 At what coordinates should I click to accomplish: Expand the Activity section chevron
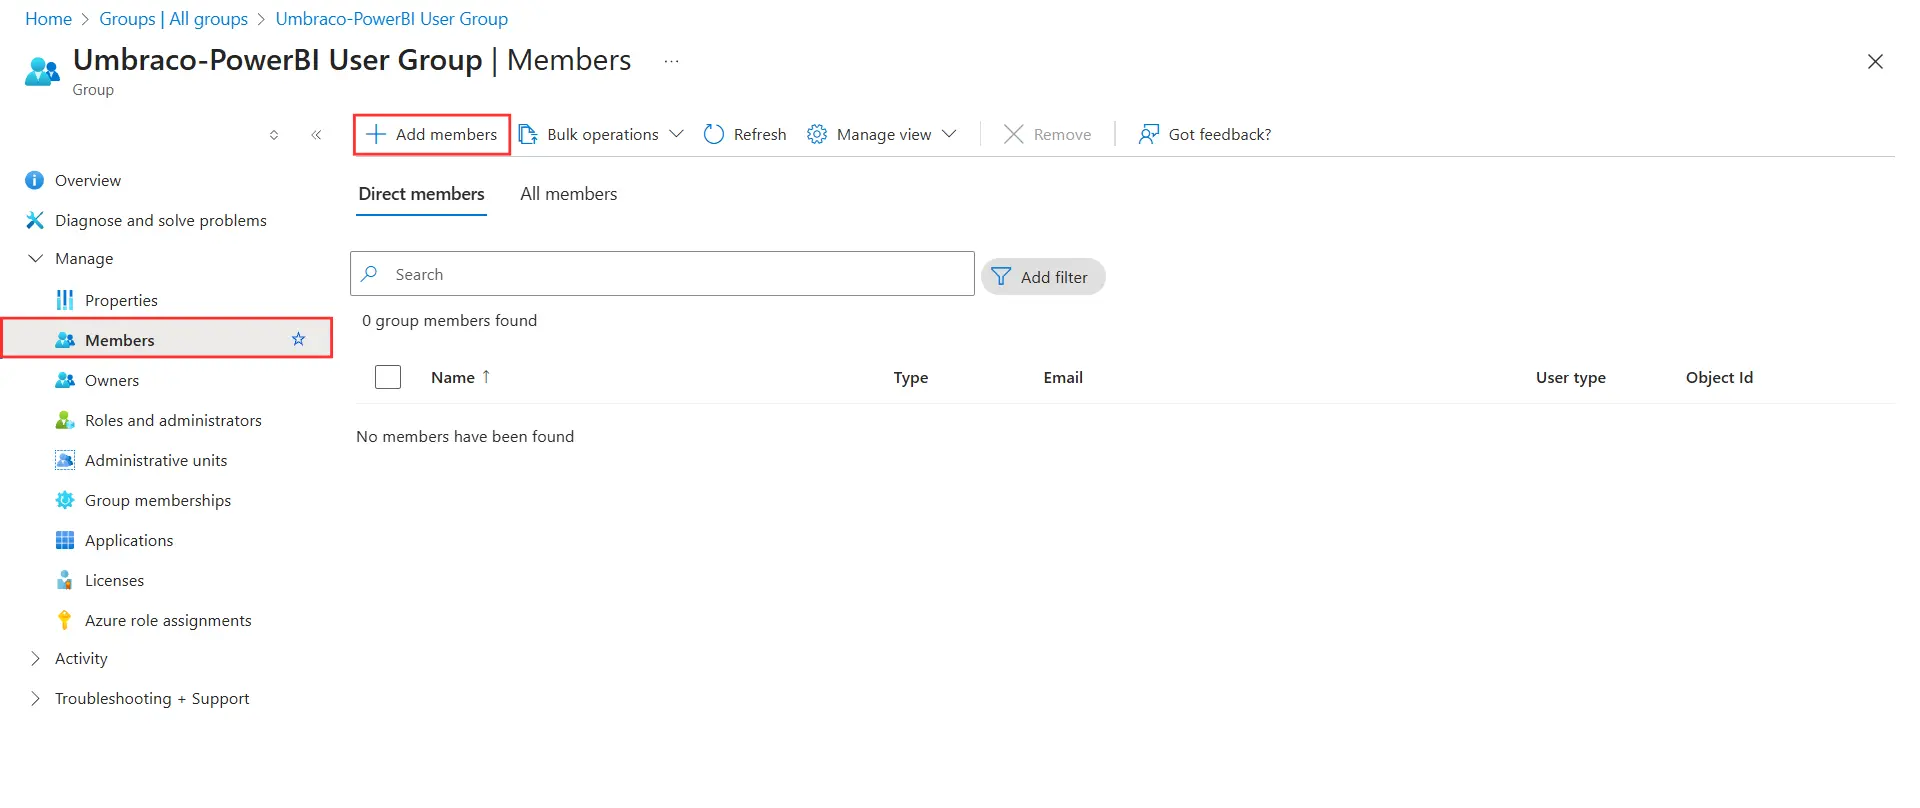click(x=36, y=658)
